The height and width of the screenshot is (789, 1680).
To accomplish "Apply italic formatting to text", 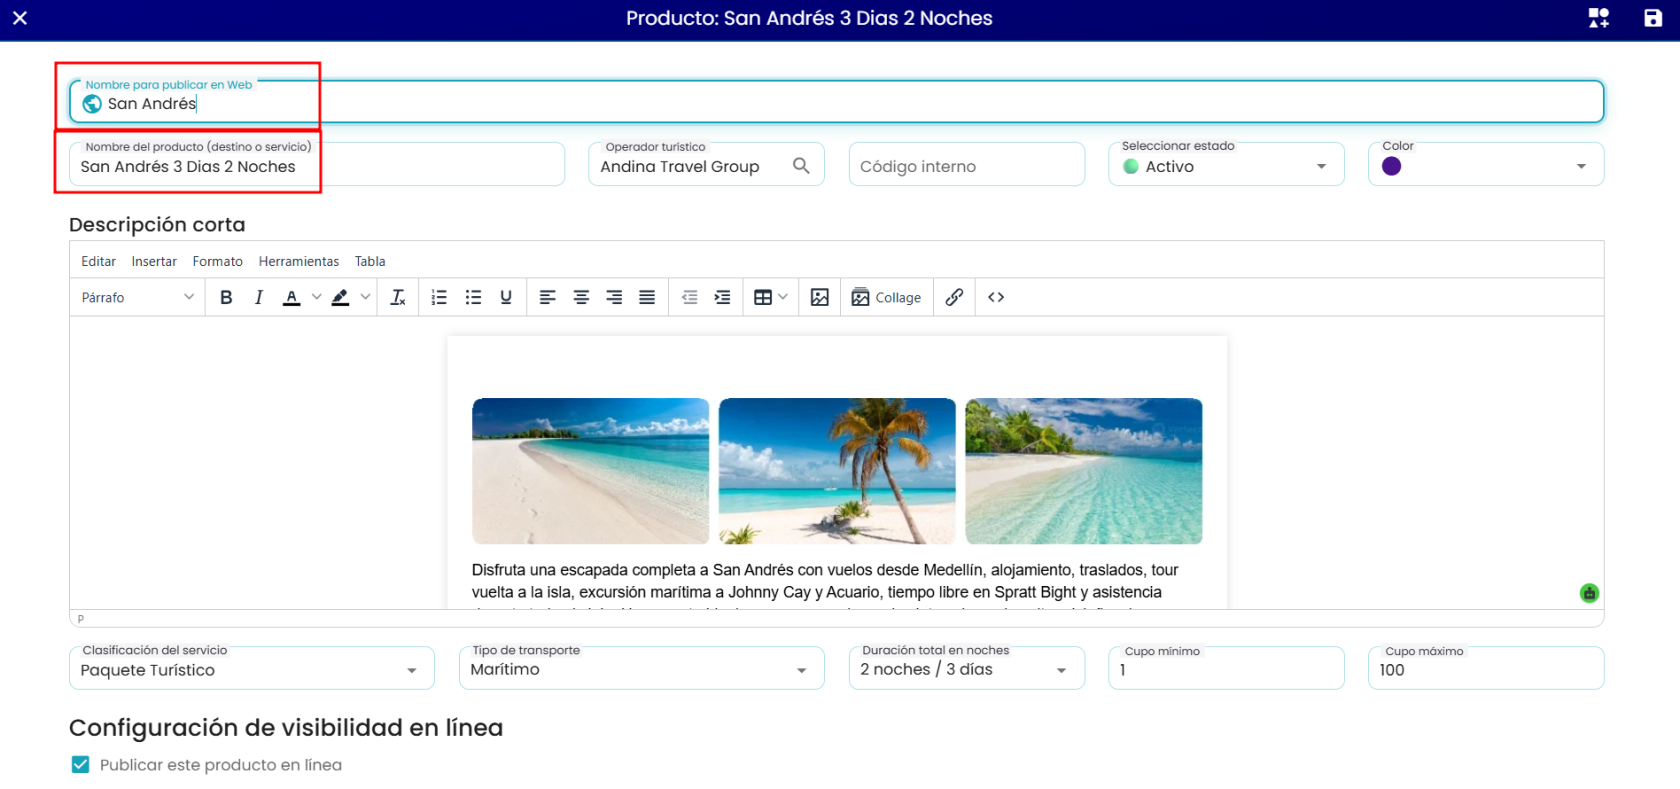I will click(259, 297).
